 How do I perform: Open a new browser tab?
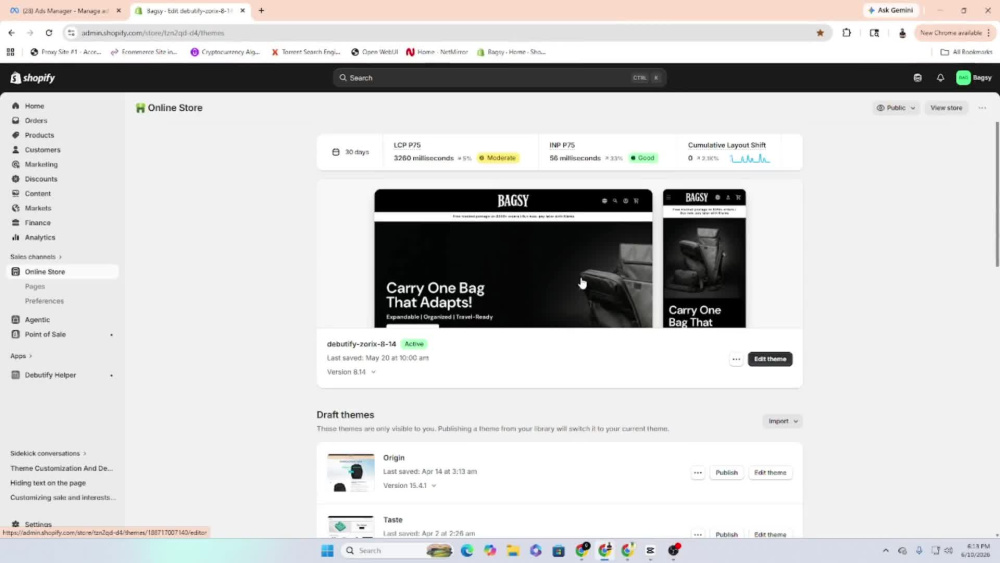click(261, 11)
